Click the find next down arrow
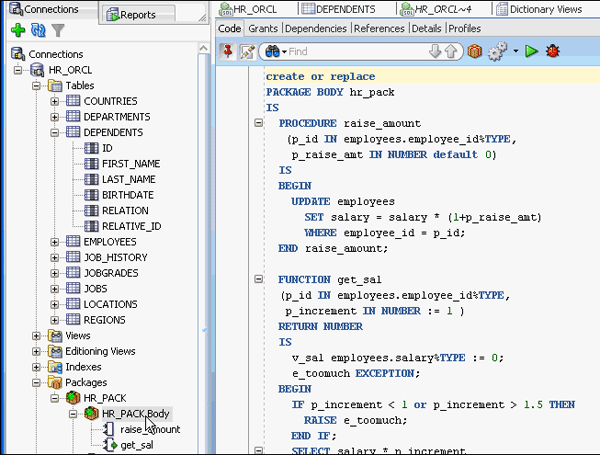Image resolution: width=600 pixels, height=455 pixels. click(x=437, y=51)
